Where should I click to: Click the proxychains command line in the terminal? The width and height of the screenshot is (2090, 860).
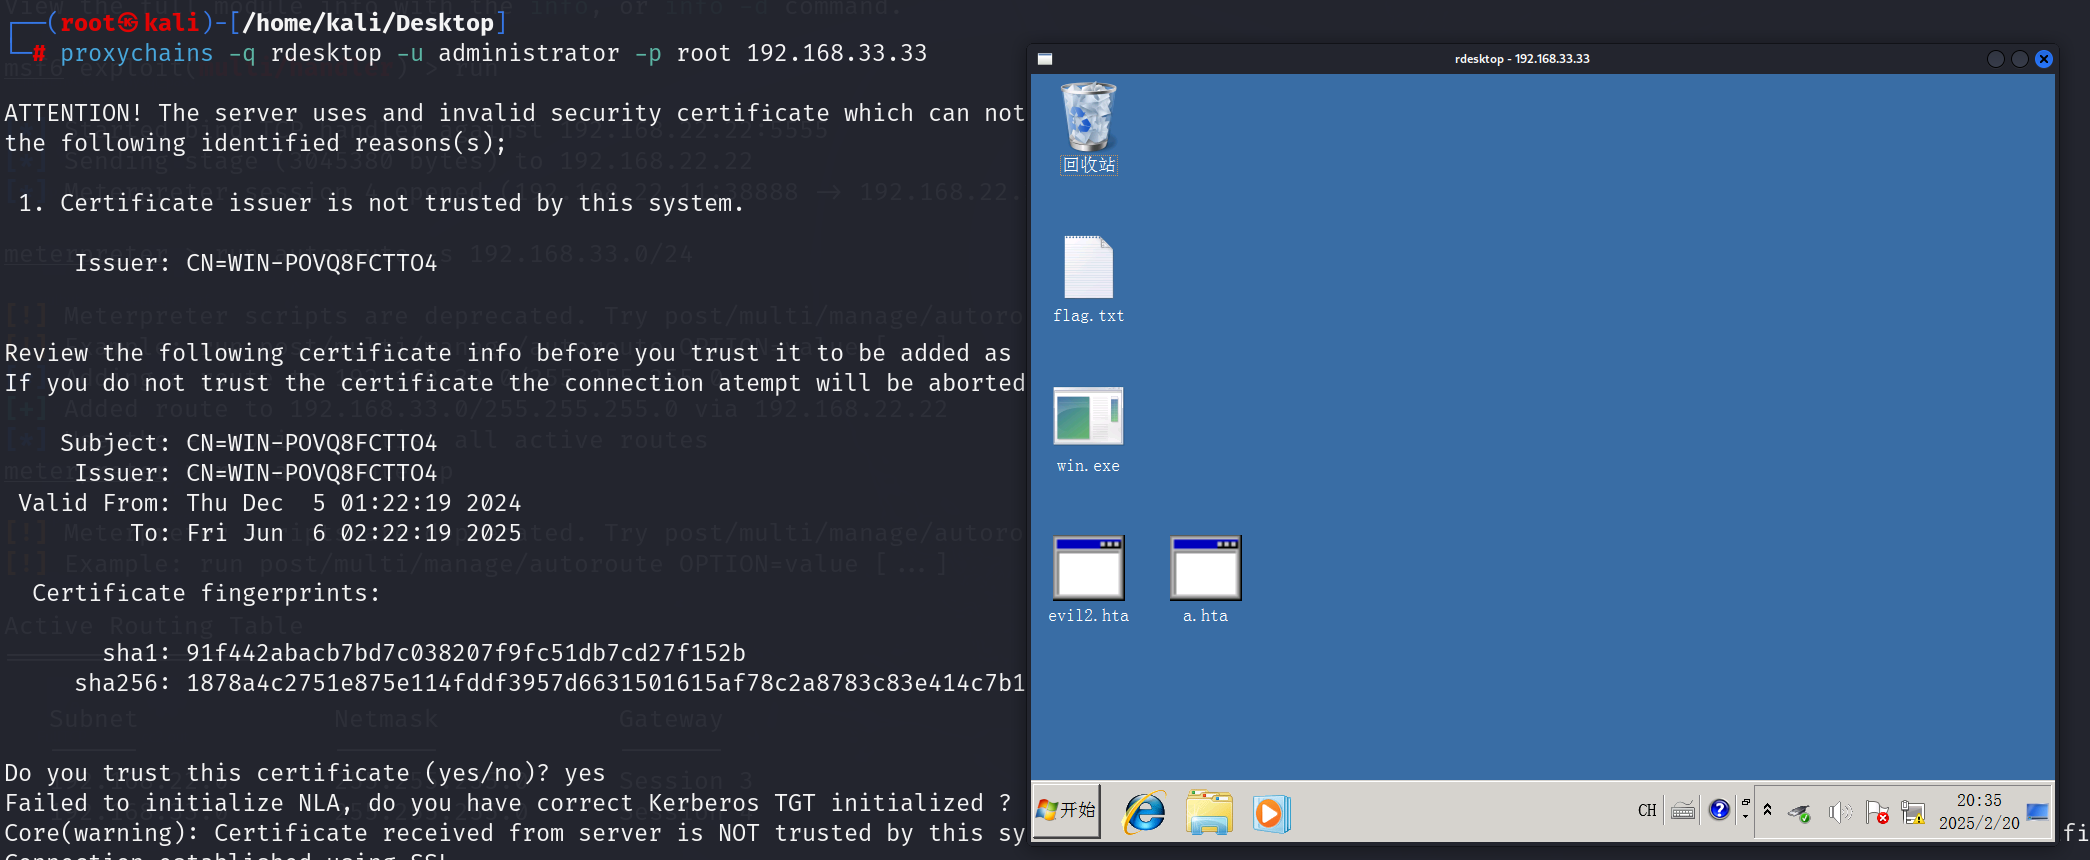tap(494, 53)
